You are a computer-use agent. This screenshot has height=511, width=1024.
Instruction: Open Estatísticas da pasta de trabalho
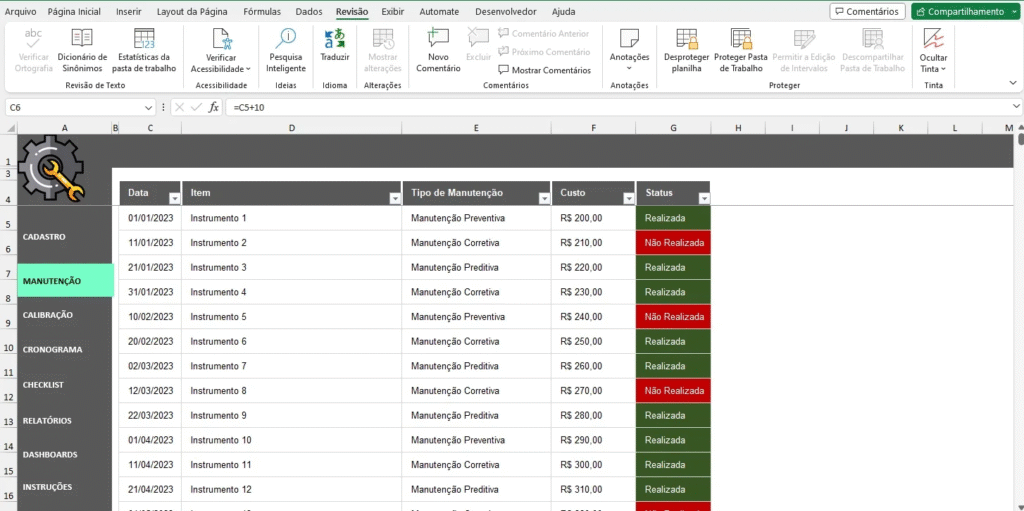point(144,39)
